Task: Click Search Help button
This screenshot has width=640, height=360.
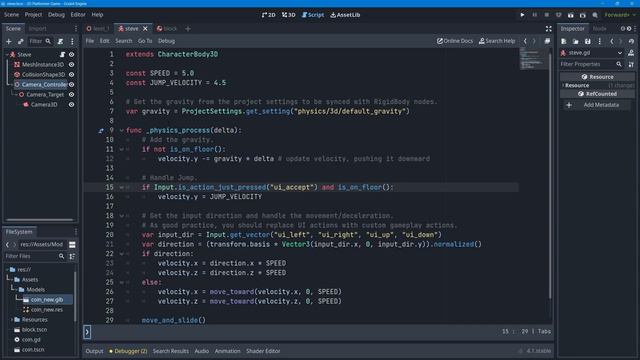Action: (497, 41)
